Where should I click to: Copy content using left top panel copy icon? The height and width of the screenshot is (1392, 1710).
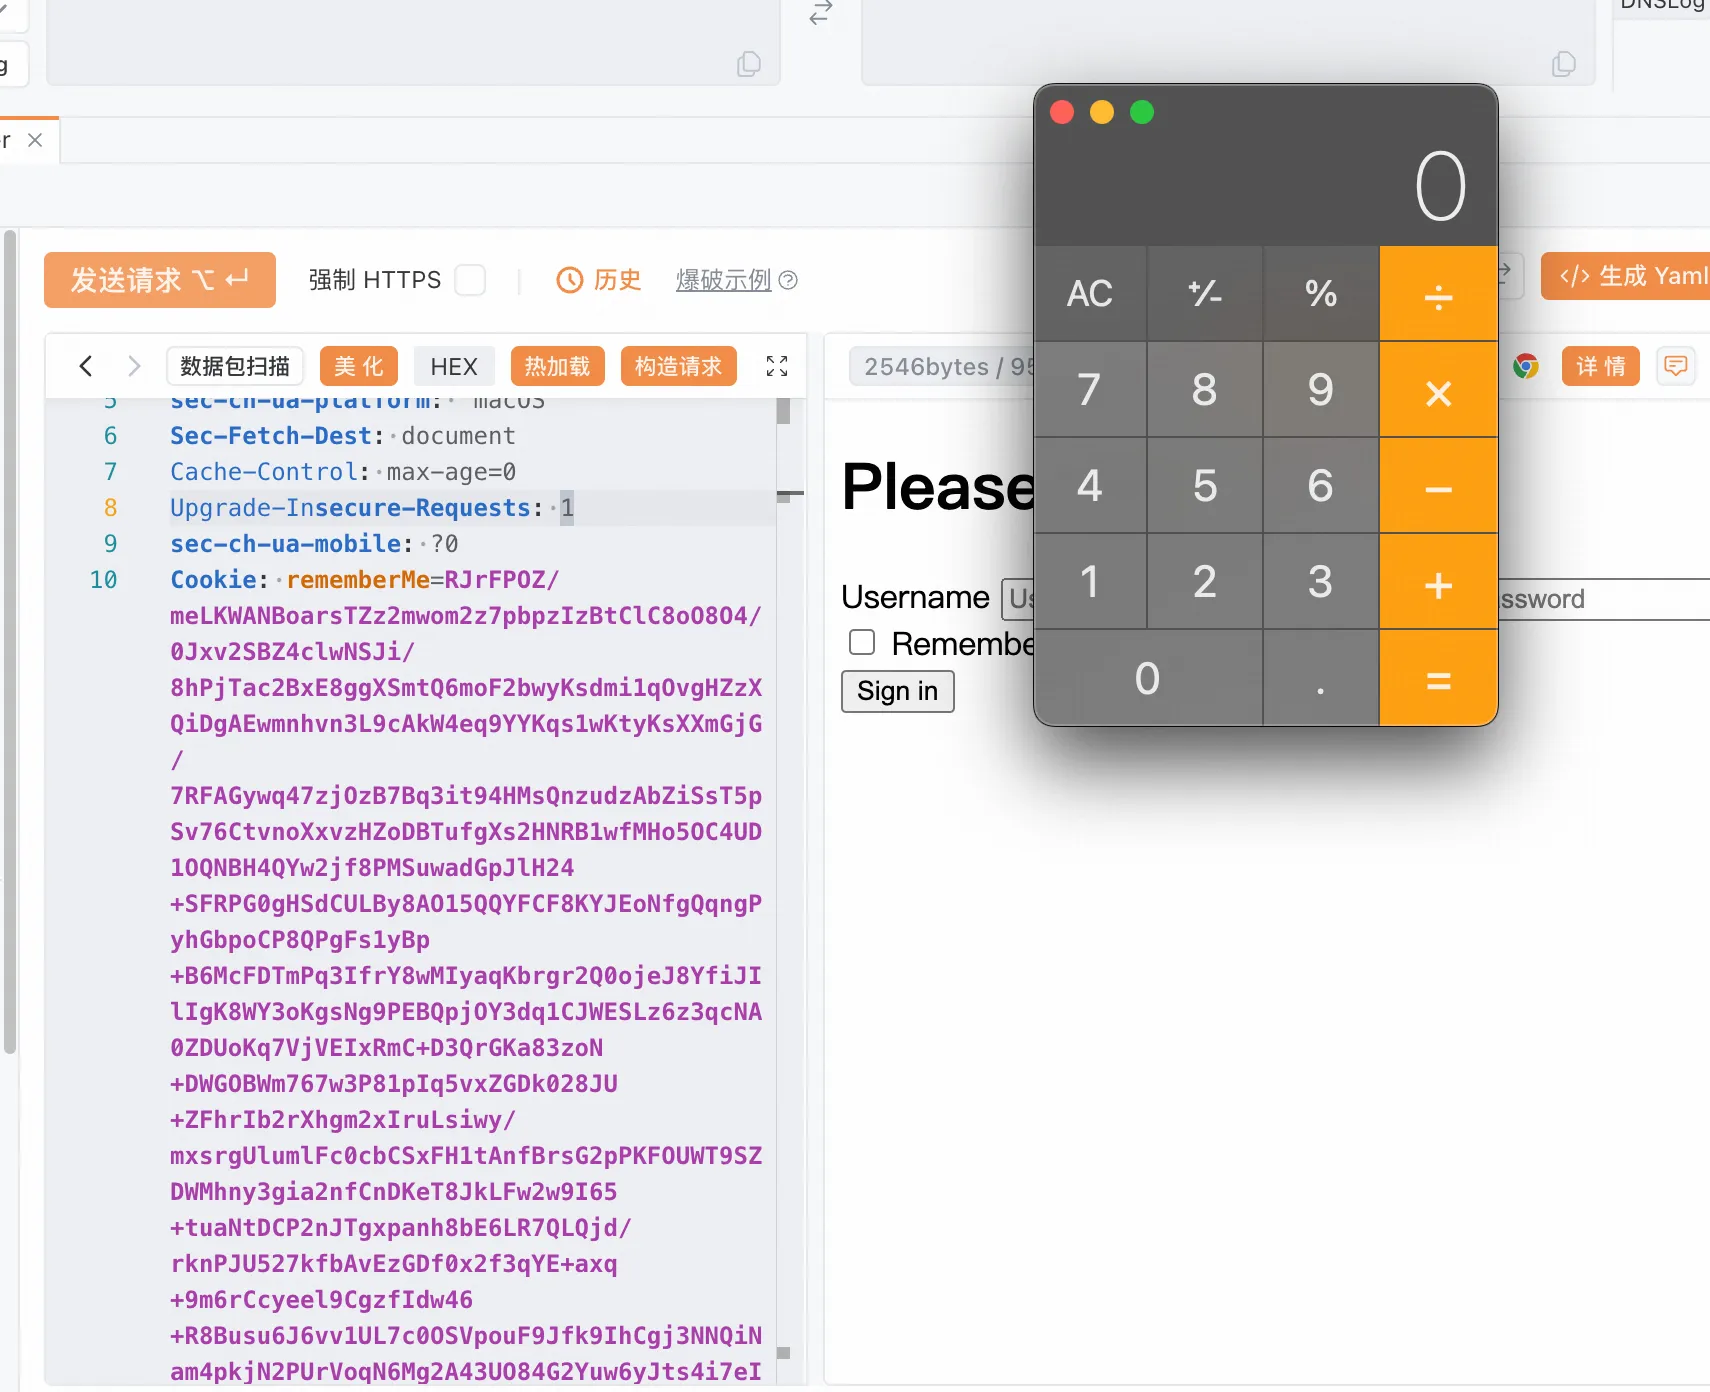coord(748,64)
